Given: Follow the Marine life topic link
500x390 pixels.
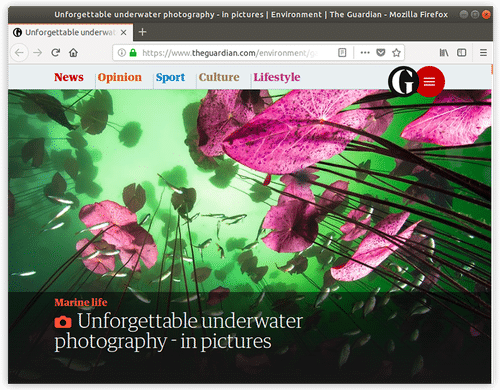Looking at the screenshot, I should point(81,302).
